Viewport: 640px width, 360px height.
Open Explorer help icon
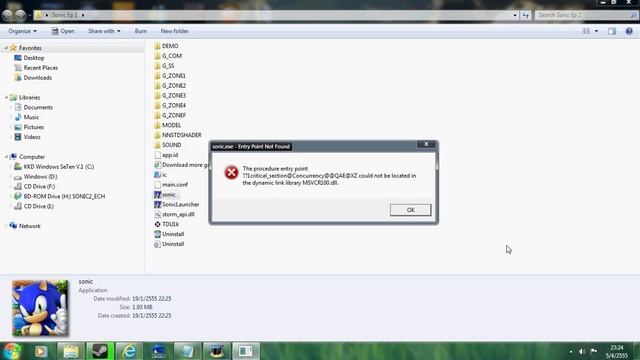point(629,31)
